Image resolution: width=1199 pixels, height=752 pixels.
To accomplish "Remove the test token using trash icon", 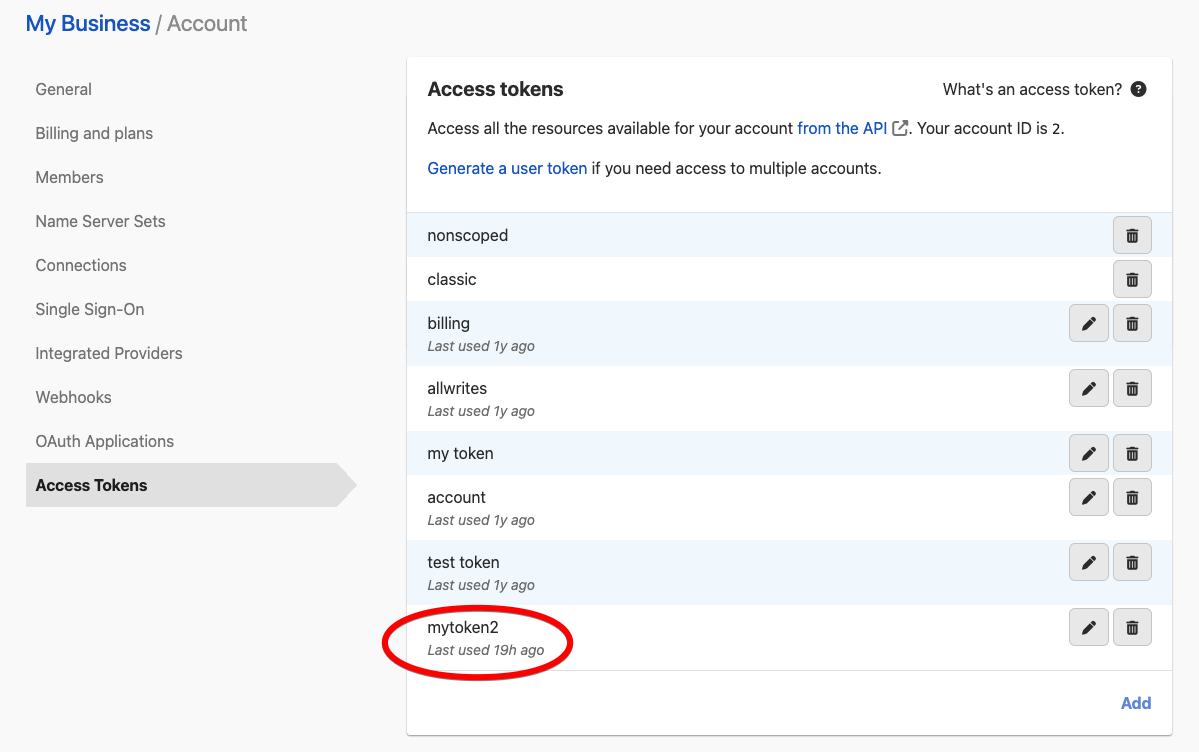I will [1132, 562].
